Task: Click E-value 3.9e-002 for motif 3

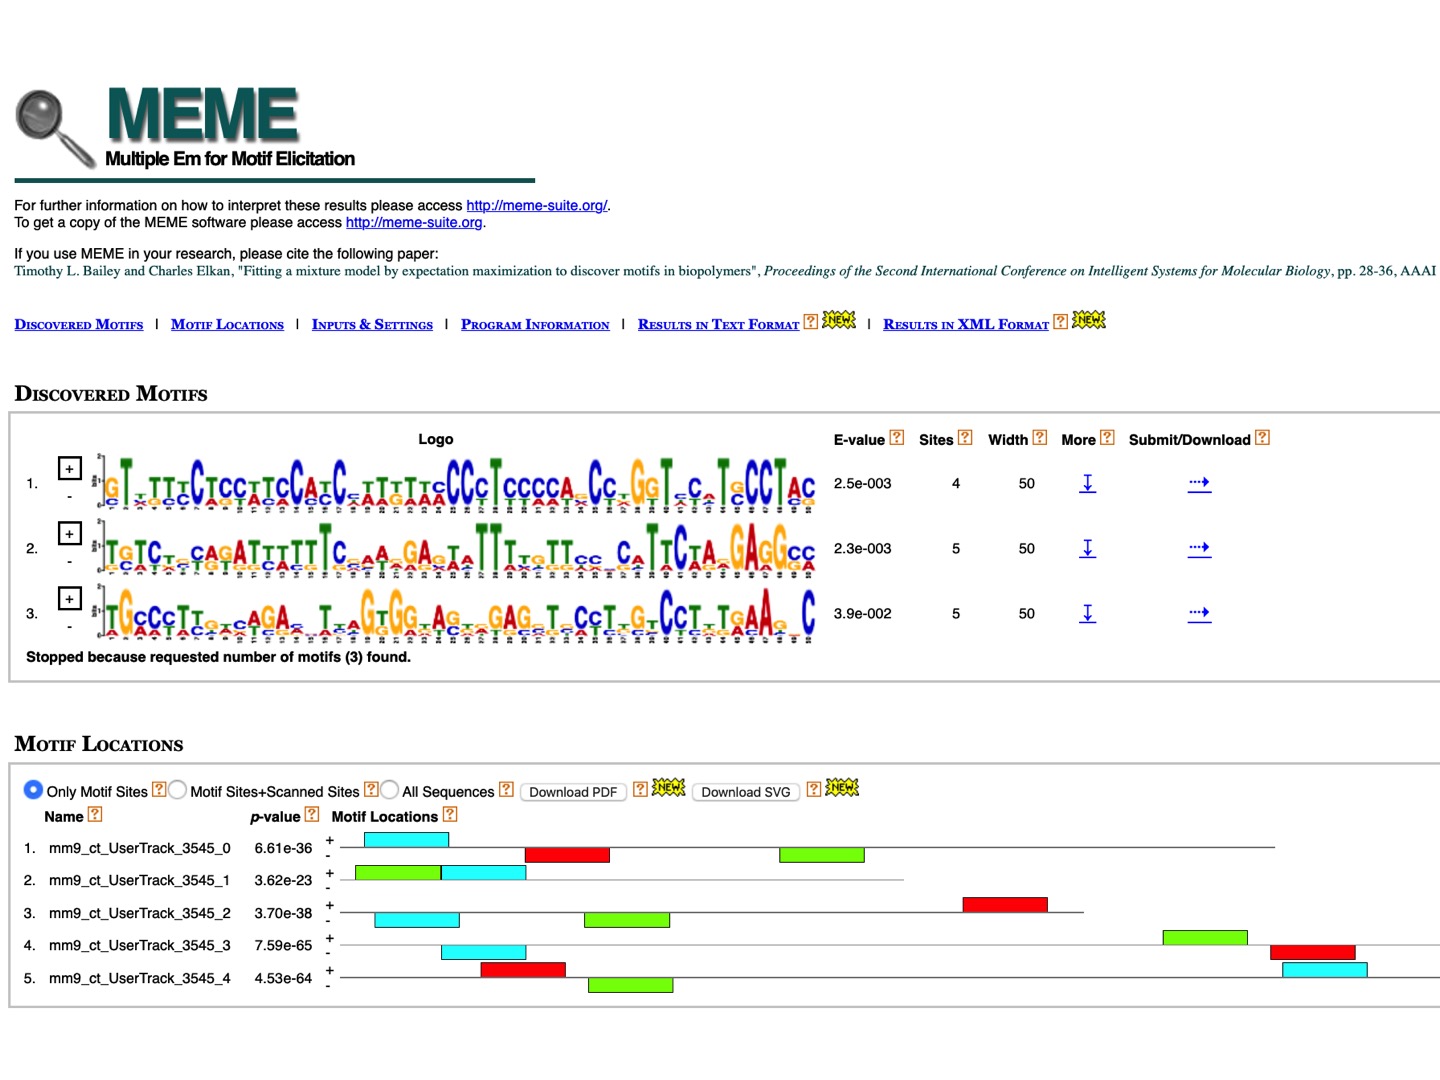Action: pyautogui.click(x=862, y=613)
